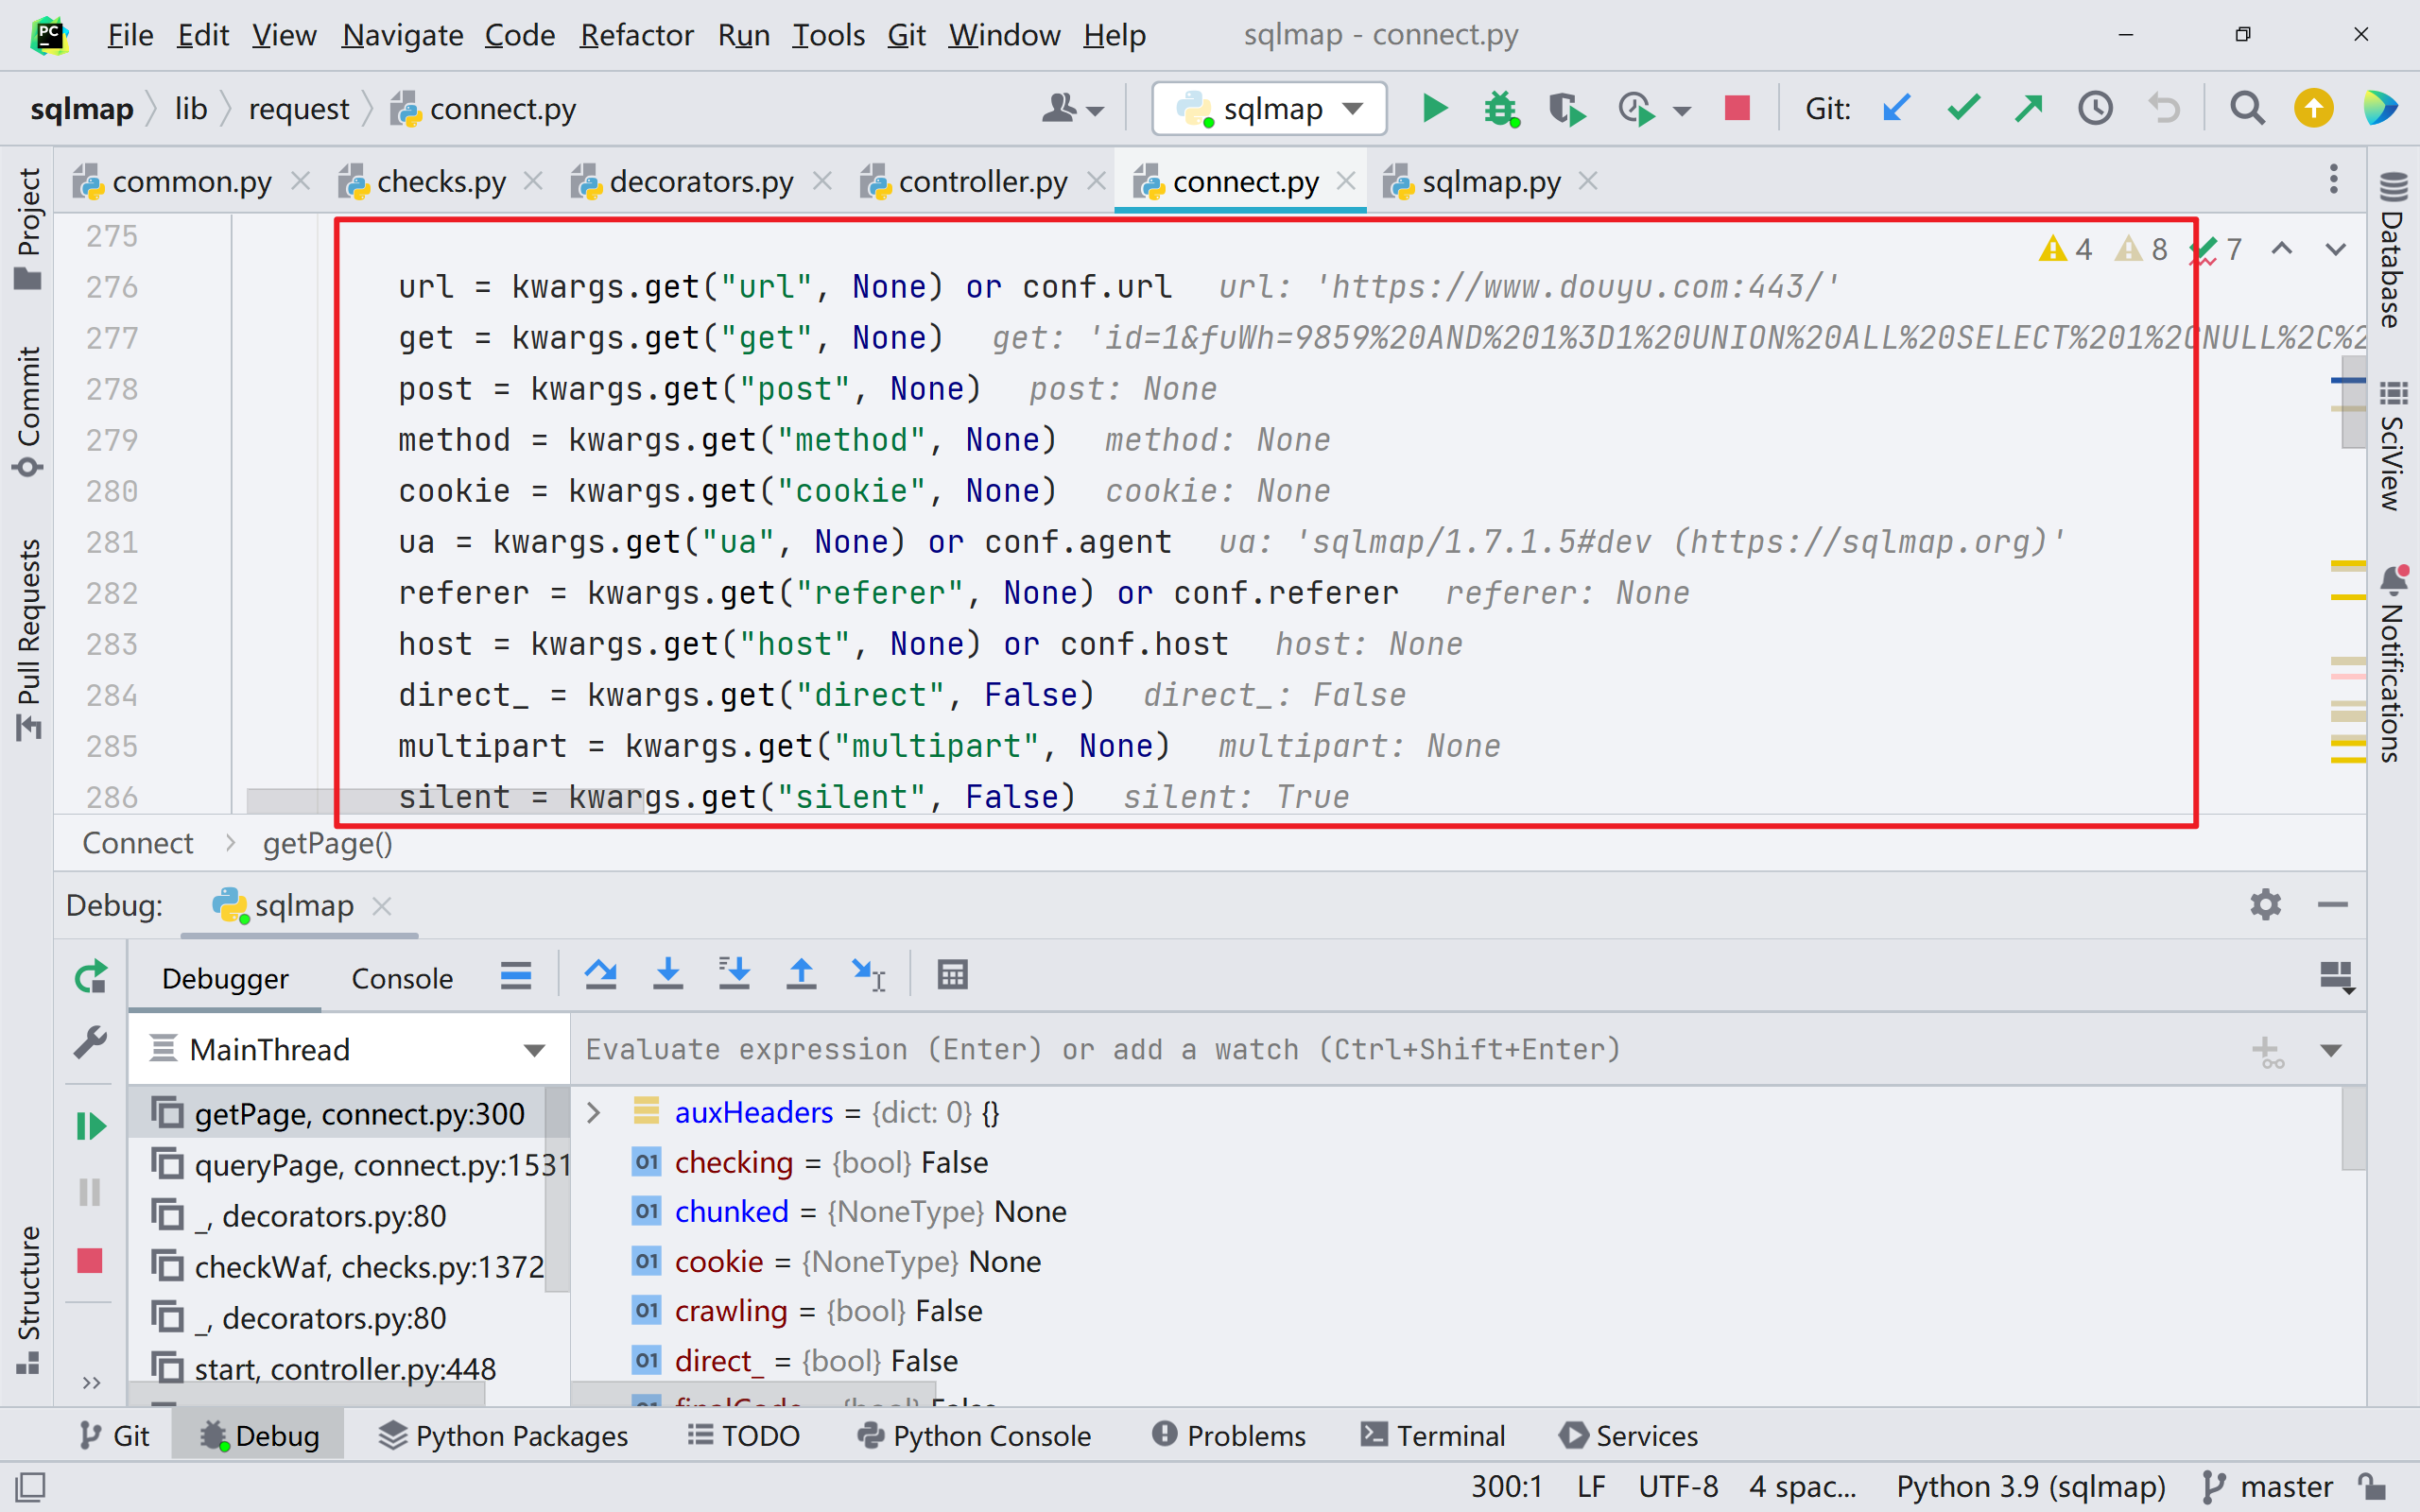The width and height of the screenshot is (2420, 1512).
Task: Click the Rerun sqlmap debug icon
Action: tap(90, 977)
